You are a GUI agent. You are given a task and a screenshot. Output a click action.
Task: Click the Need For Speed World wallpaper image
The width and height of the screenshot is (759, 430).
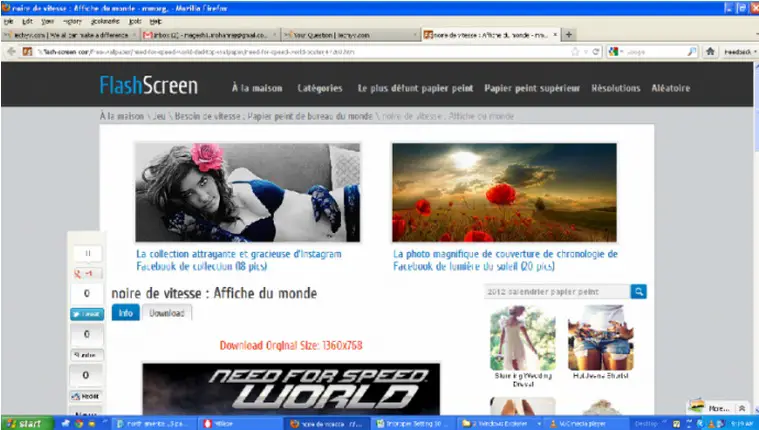[x=291, y=389]
